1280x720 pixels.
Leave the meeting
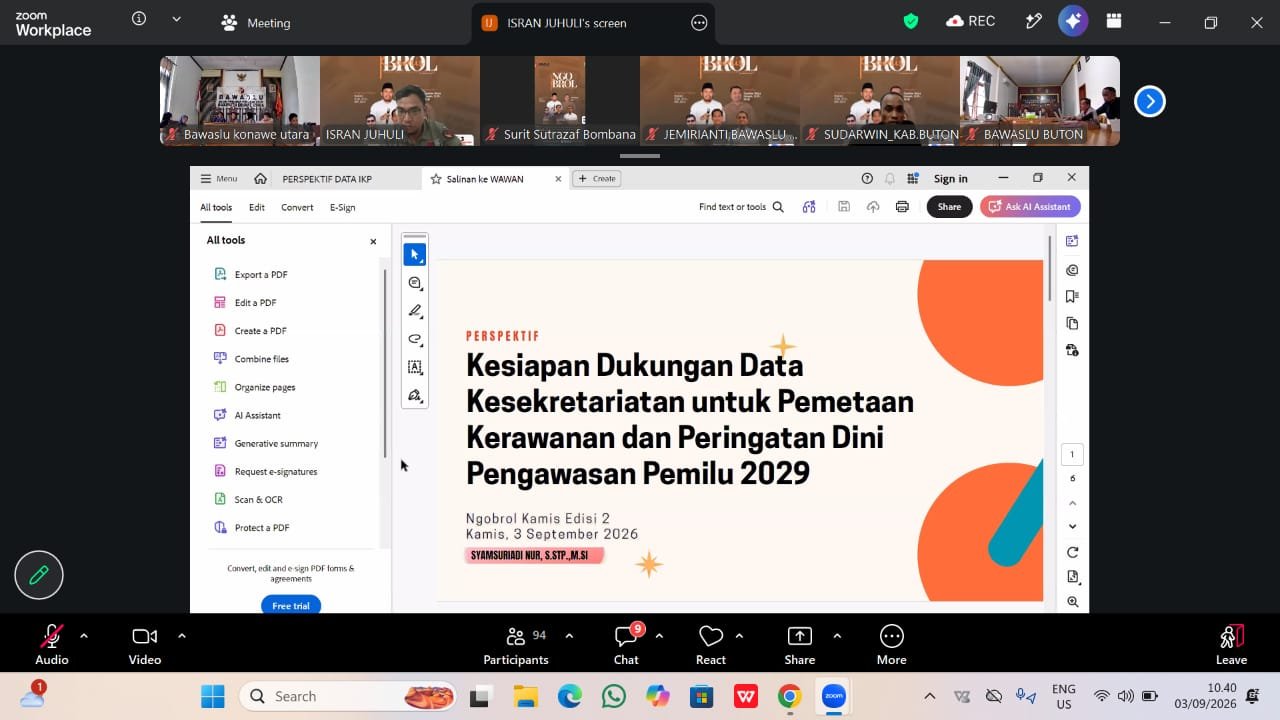pyautogui.click(x=1231, y=644)
